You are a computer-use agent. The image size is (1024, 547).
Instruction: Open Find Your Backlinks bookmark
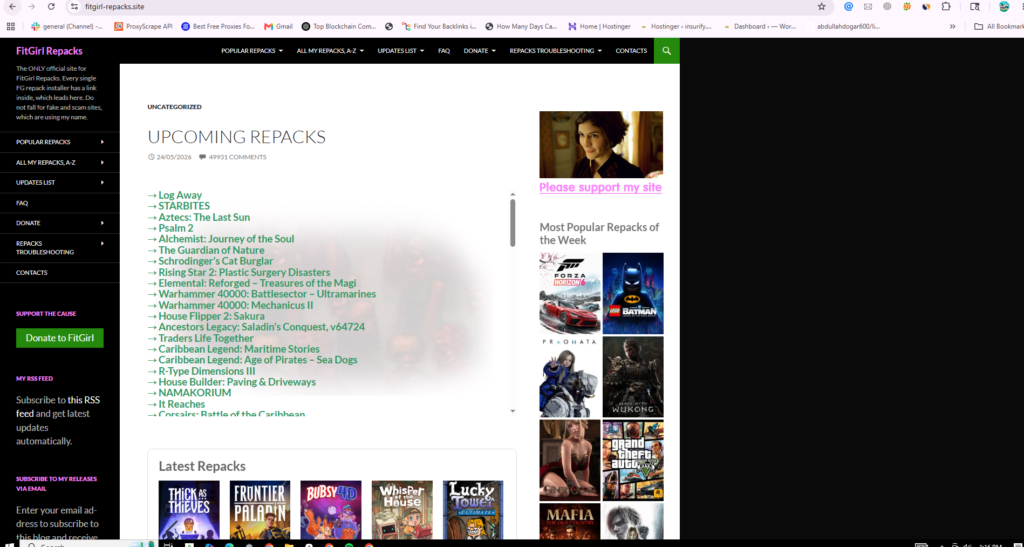point(440,27)
